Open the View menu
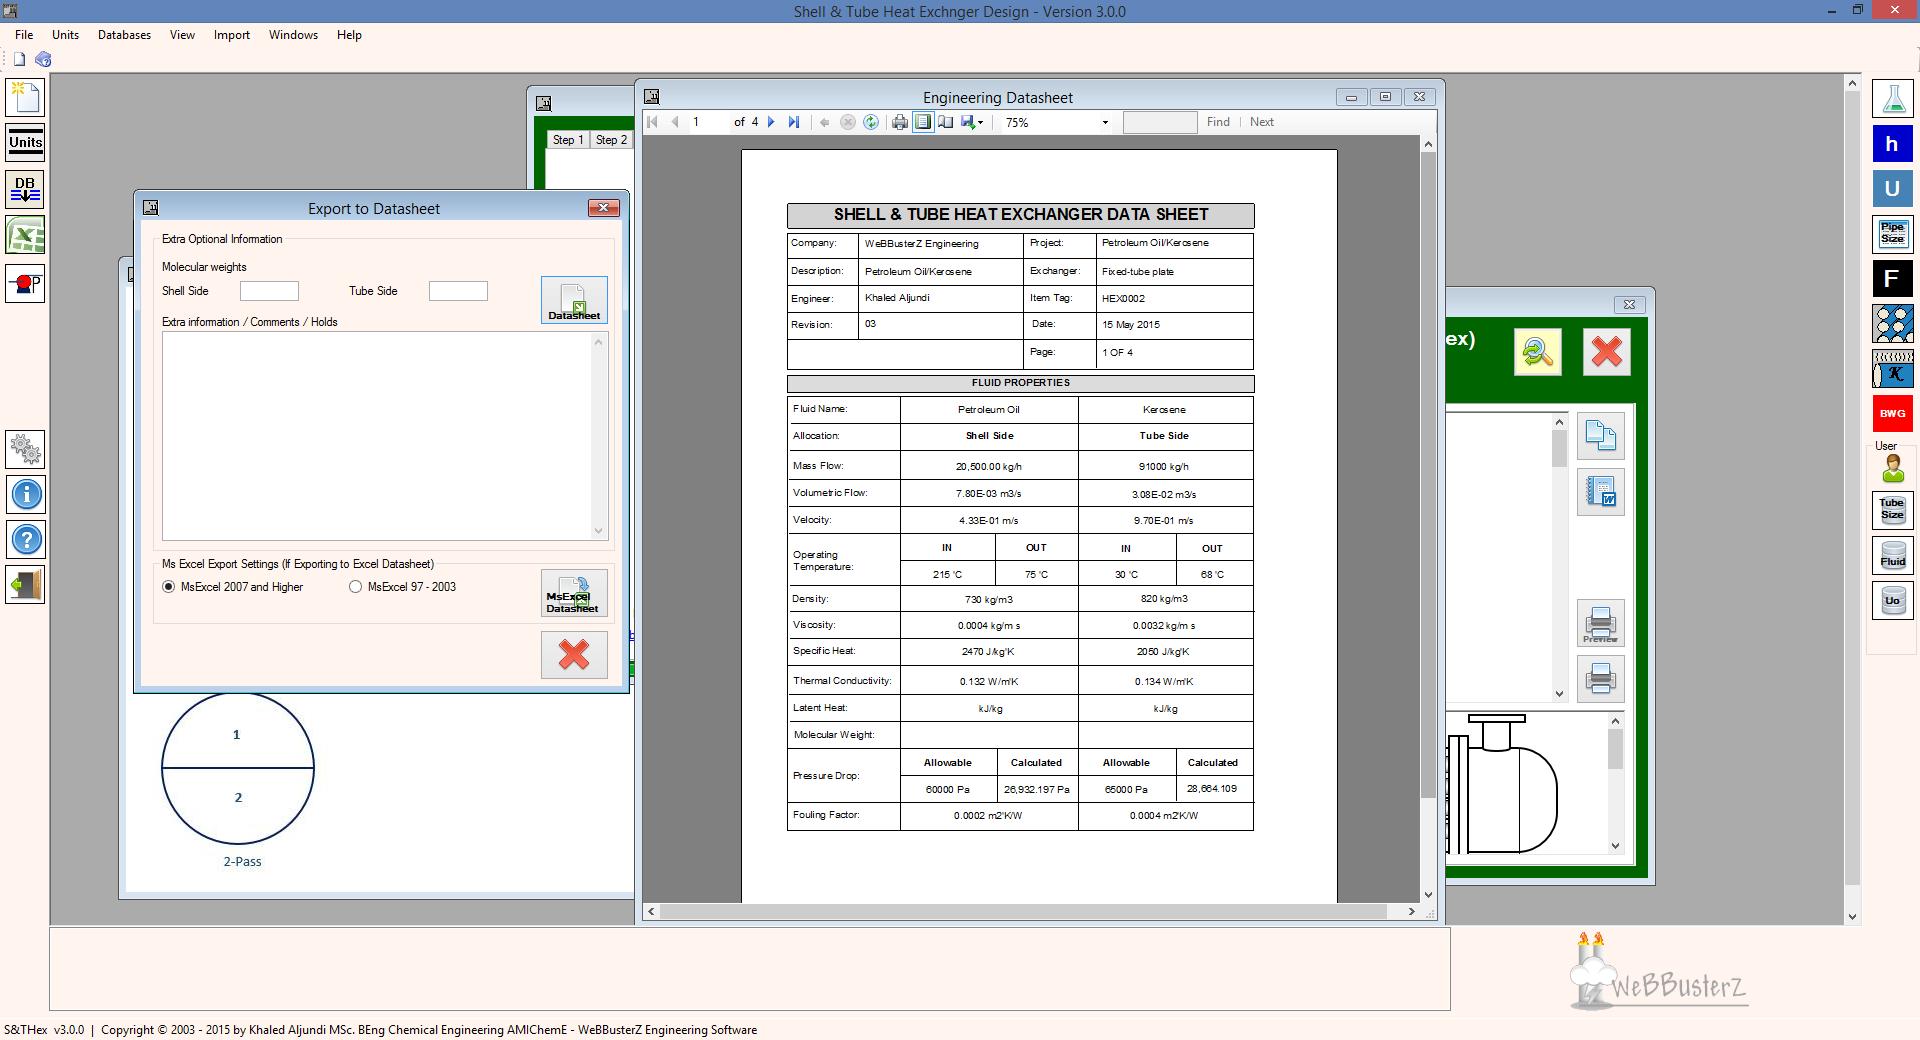Screen dimensions: 1920x1040 click(182, 35)
